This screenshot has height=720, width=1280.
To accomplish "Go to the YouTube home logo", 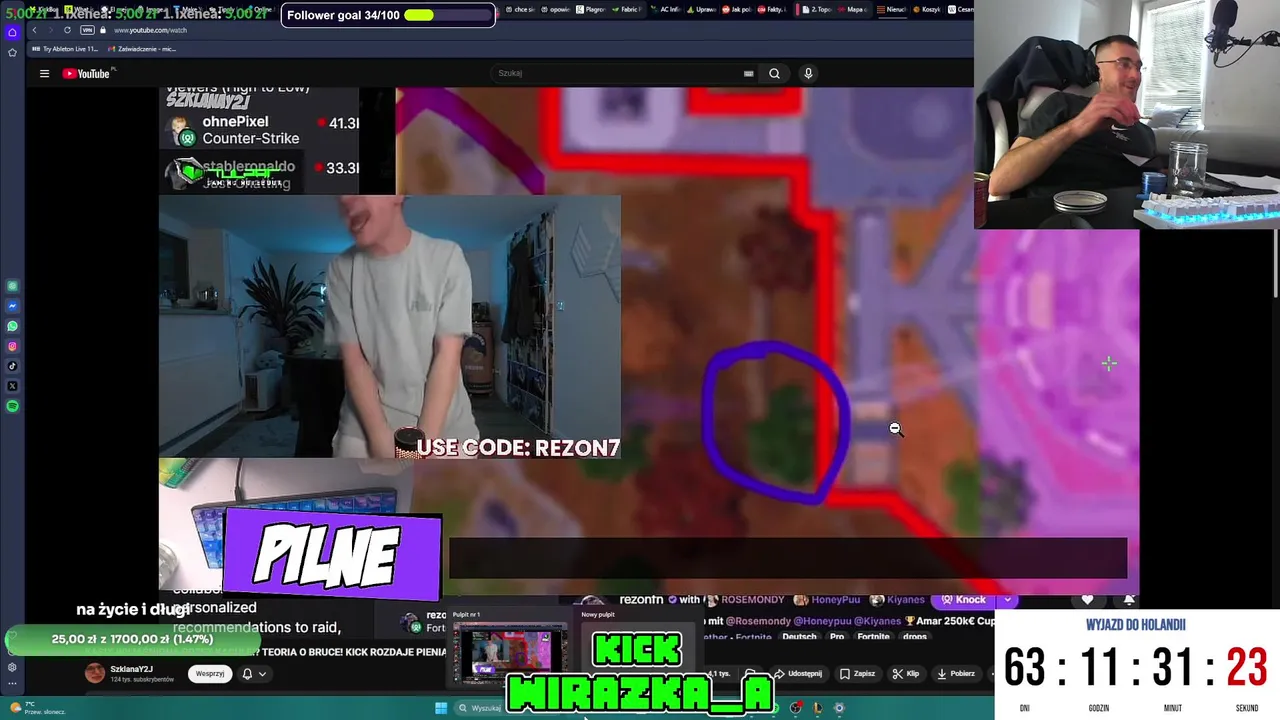I will coord(86,73).
